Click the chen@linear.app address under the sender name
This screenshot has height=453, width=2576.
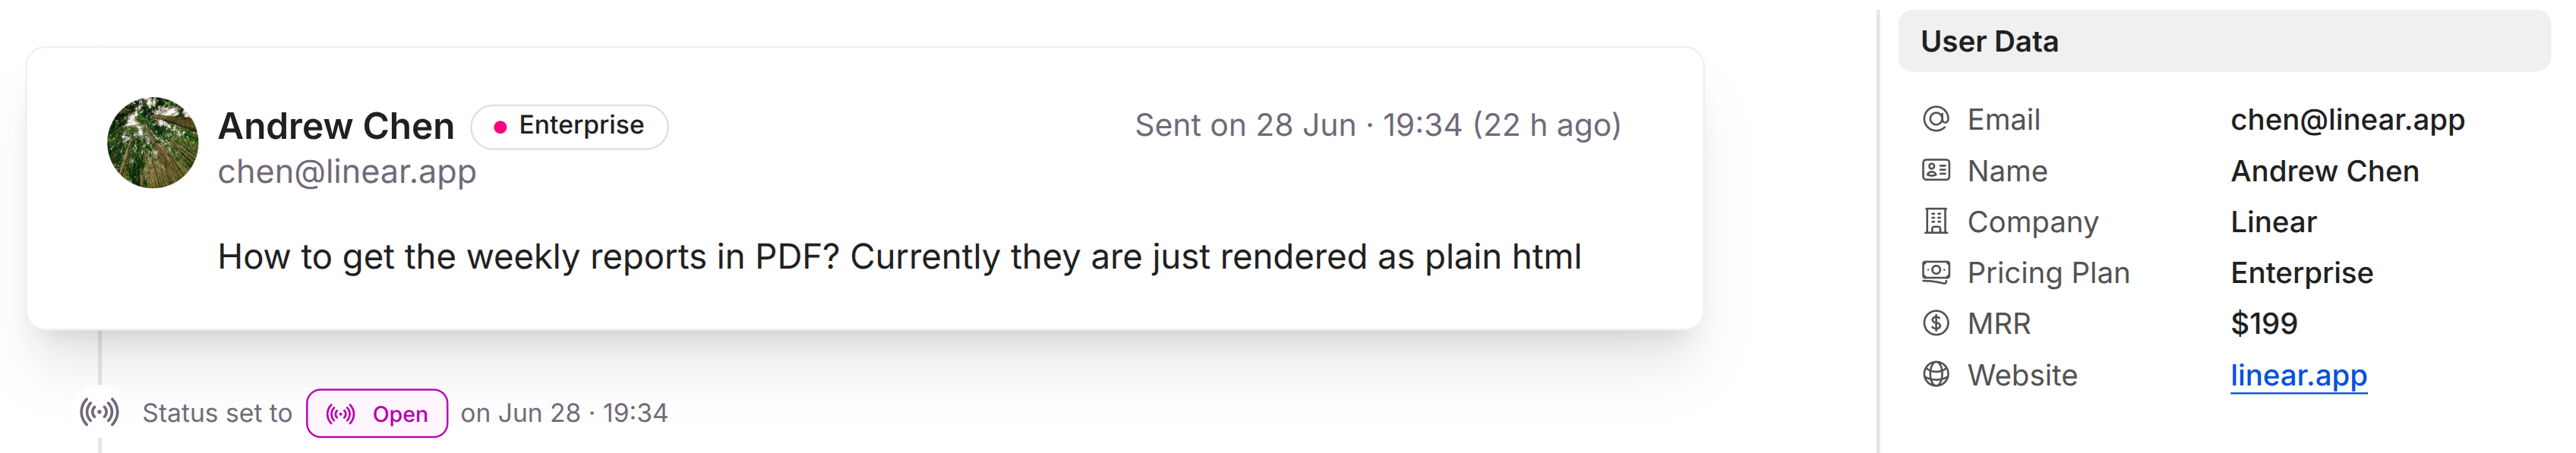(x=347, y=172)
